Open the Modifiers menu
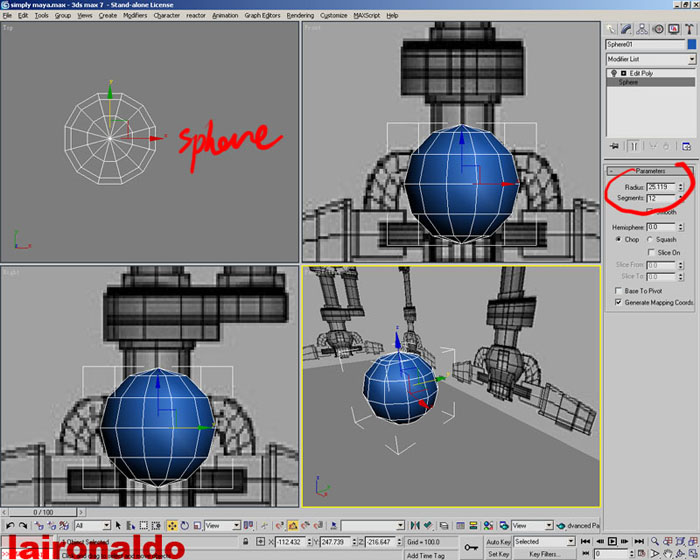 click(x=135, y=16)
